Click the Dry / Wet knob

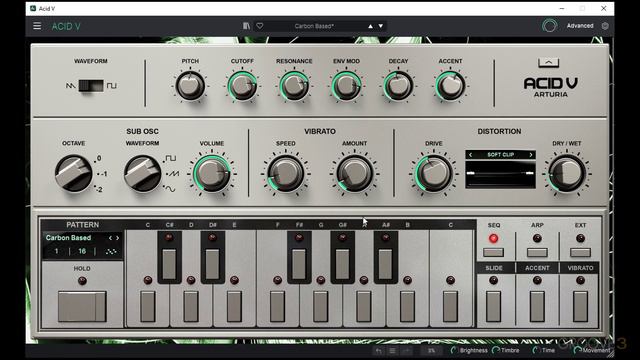567,173
